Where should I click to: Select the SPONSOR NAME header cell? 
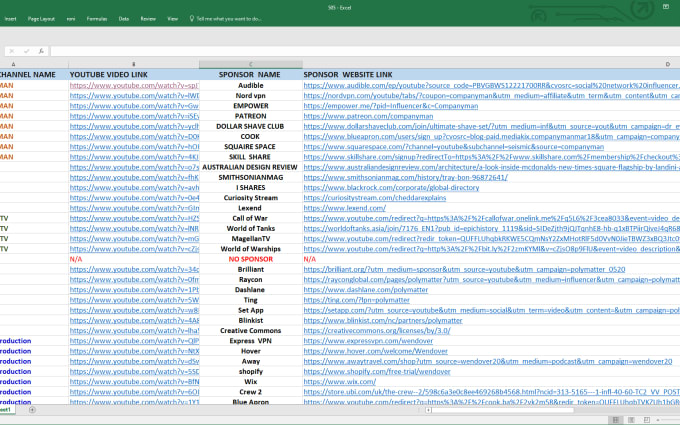[x=251, y=75]
